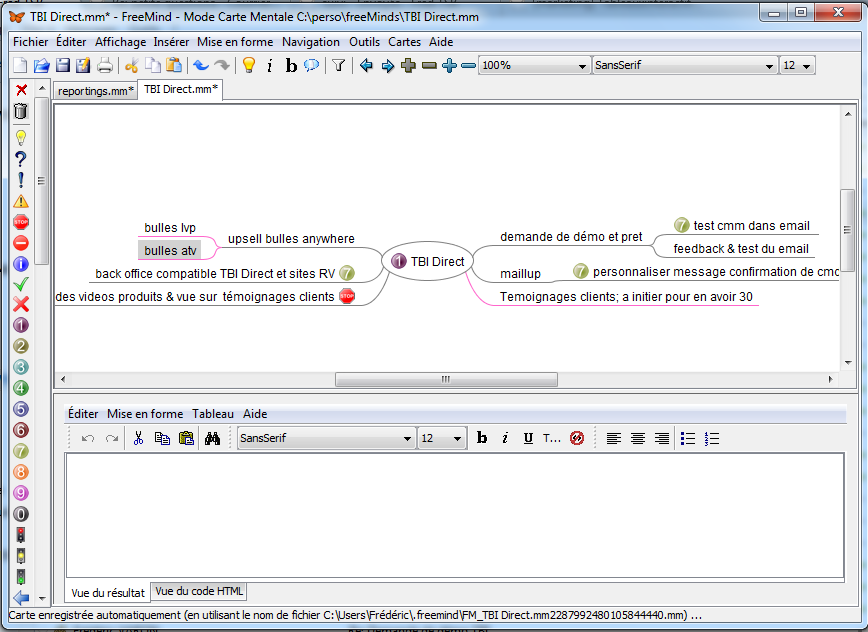This screenshot has height=632, width=868.
Task: Select the demande de démo et pret node
Action: click(571, 237)
